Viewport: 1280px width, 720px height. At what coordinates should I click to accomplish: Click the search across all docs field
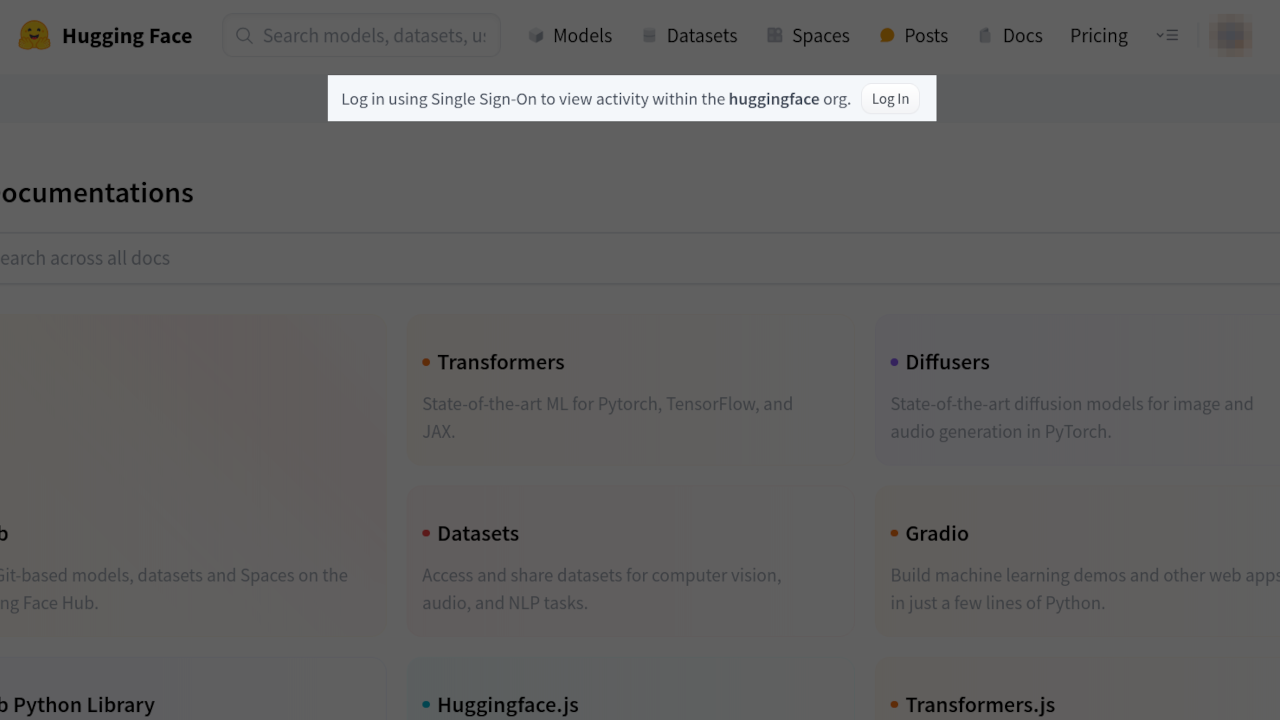(400, 258)
